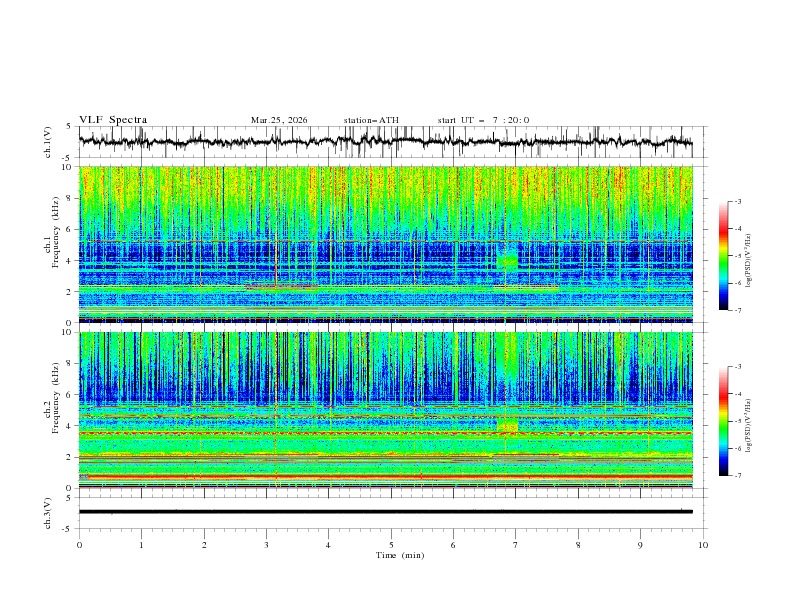Click the ch.1 color bar log(PSD) label
Viewport: 792px width, 612px height.
(749, 261)
